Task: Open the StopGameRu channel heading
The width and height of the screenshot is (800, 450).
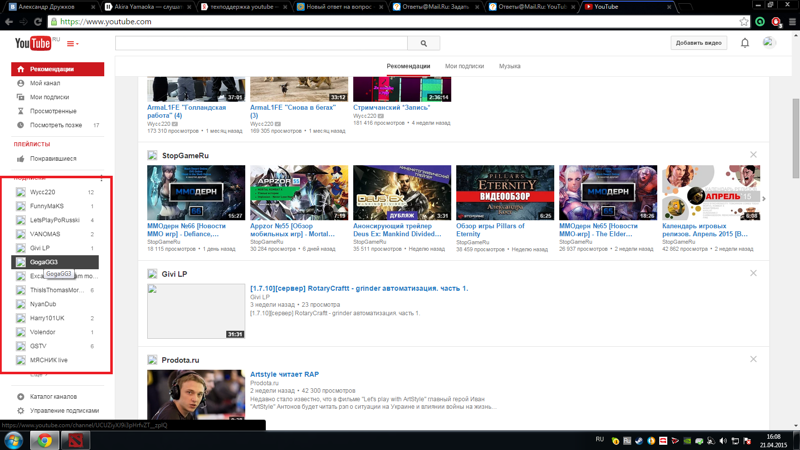Action: point(185,156)
